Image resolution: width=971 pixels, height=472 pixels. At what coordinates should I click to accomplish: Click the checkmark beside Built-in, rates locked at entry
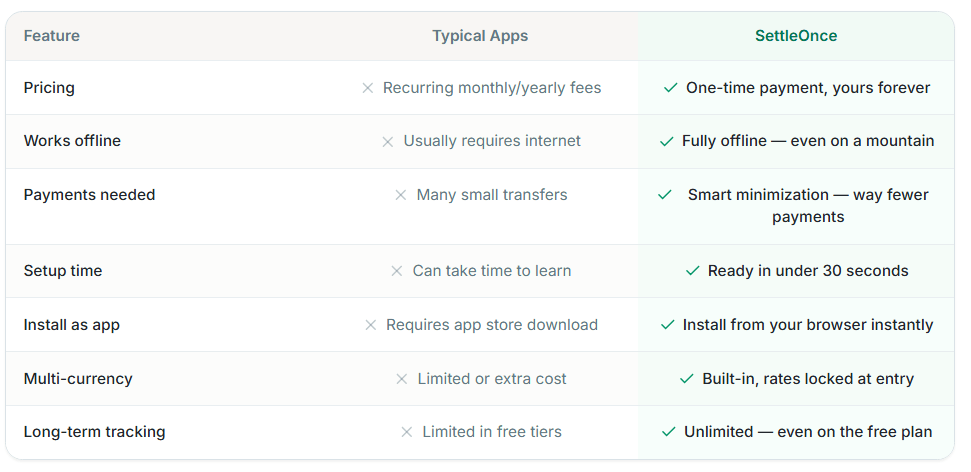click(x=687, y=379)
